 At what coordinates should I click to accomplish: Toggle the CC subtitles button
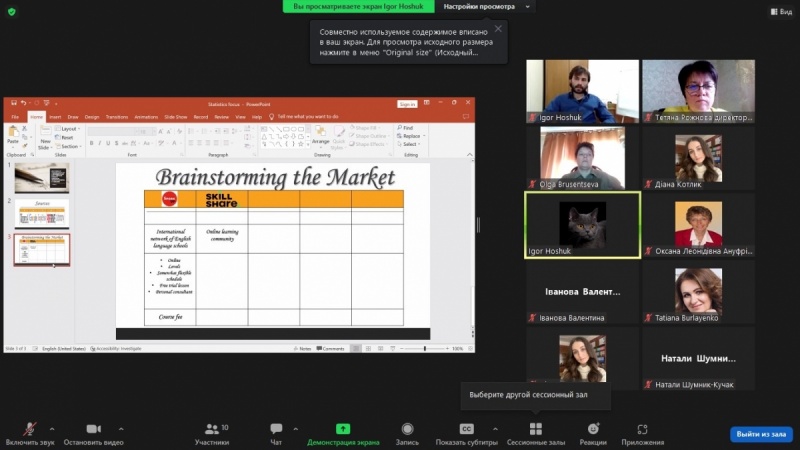click(466, 429)
